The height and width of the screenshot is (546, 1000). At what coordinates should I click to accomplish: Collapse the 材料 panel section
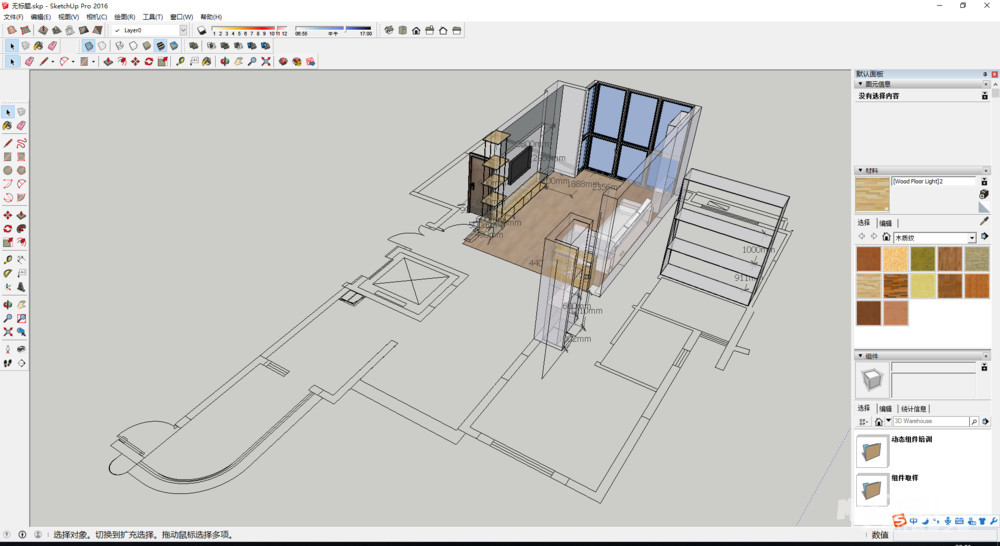click(860, 170)
